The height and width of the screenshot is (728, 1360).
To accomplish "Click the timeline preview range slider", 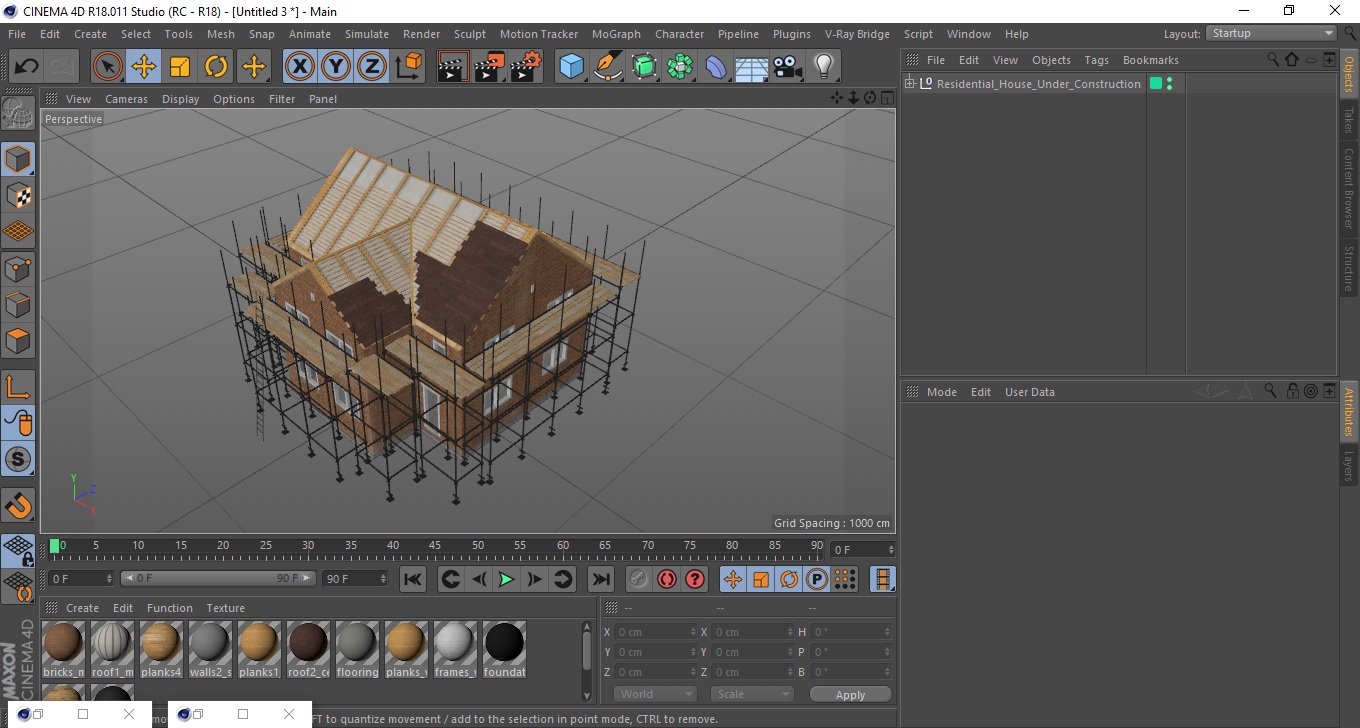I will point(219,578).
